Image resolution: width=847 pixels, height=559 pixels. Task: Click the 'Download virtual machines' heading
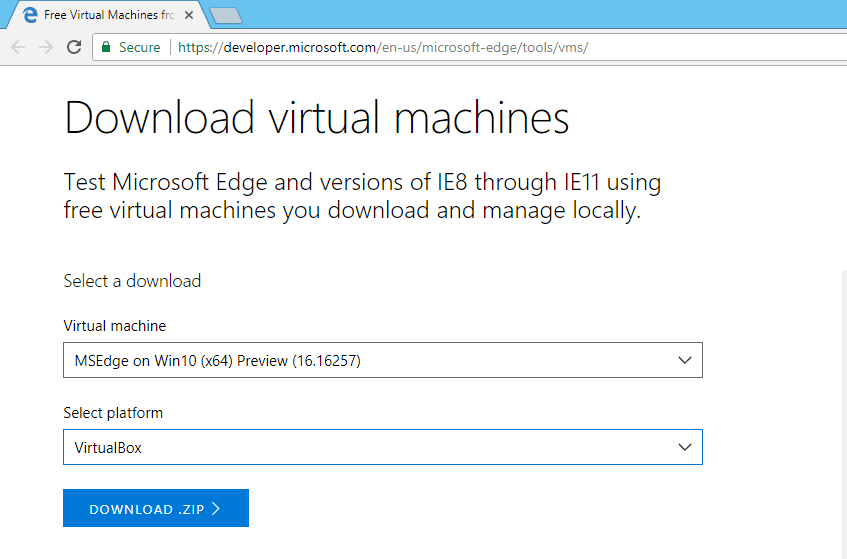(x=317, y=117)
